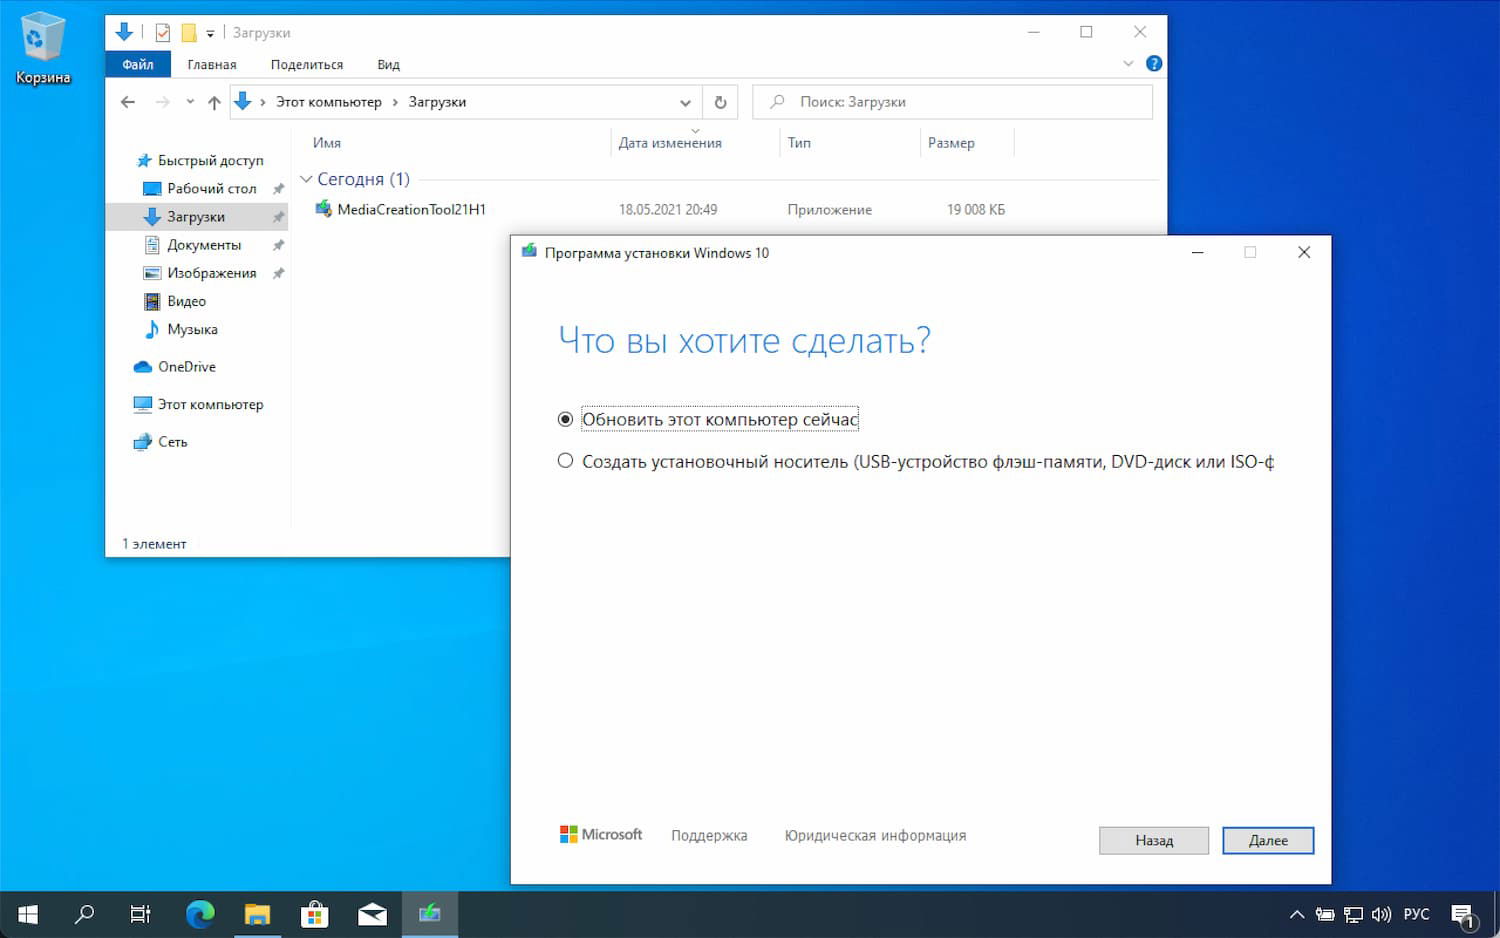Image resolution: width=1500 pixels, height=938 pixels.
Task: Open Task View on the taskbar
Action: (140, 913)
